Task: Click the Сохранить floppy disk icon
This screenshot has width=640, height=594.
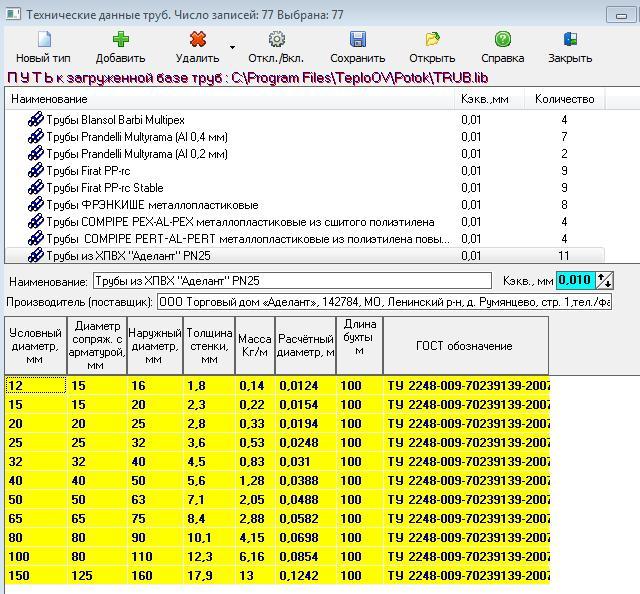Action: 358,40
